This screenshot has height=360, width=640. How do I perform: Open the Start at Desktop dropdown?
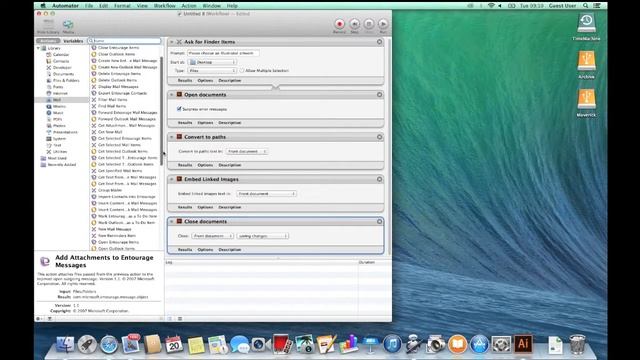coord(212,62)
